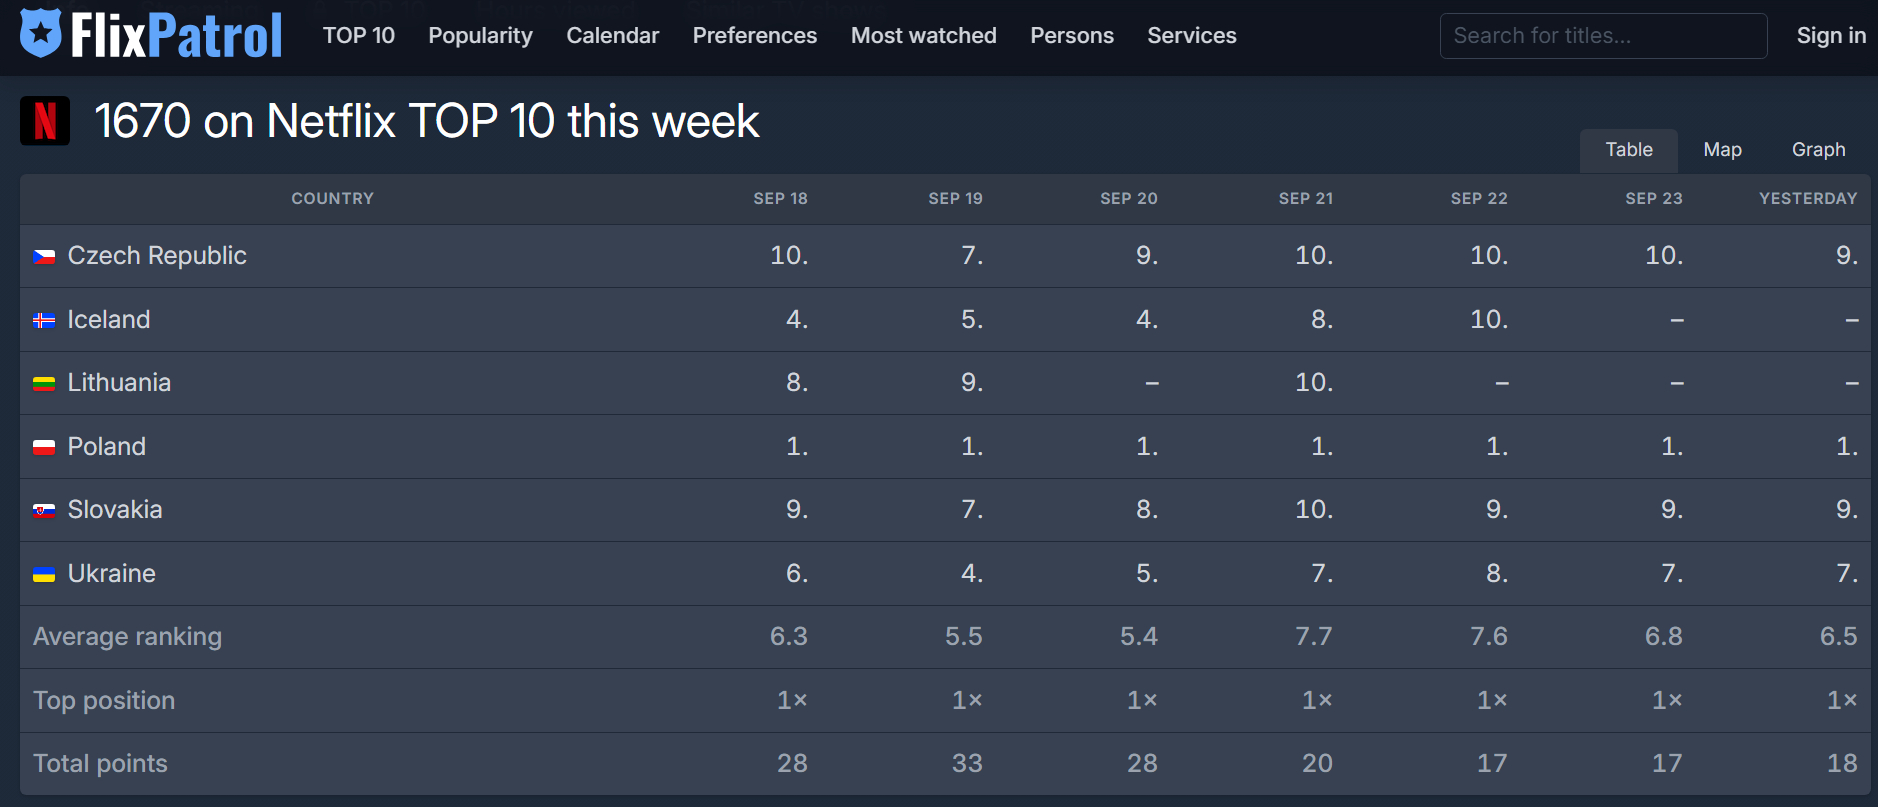Switch to the Map tab
The height and width of the screenshot is (807, 1878).
(x=1722, y=150)
